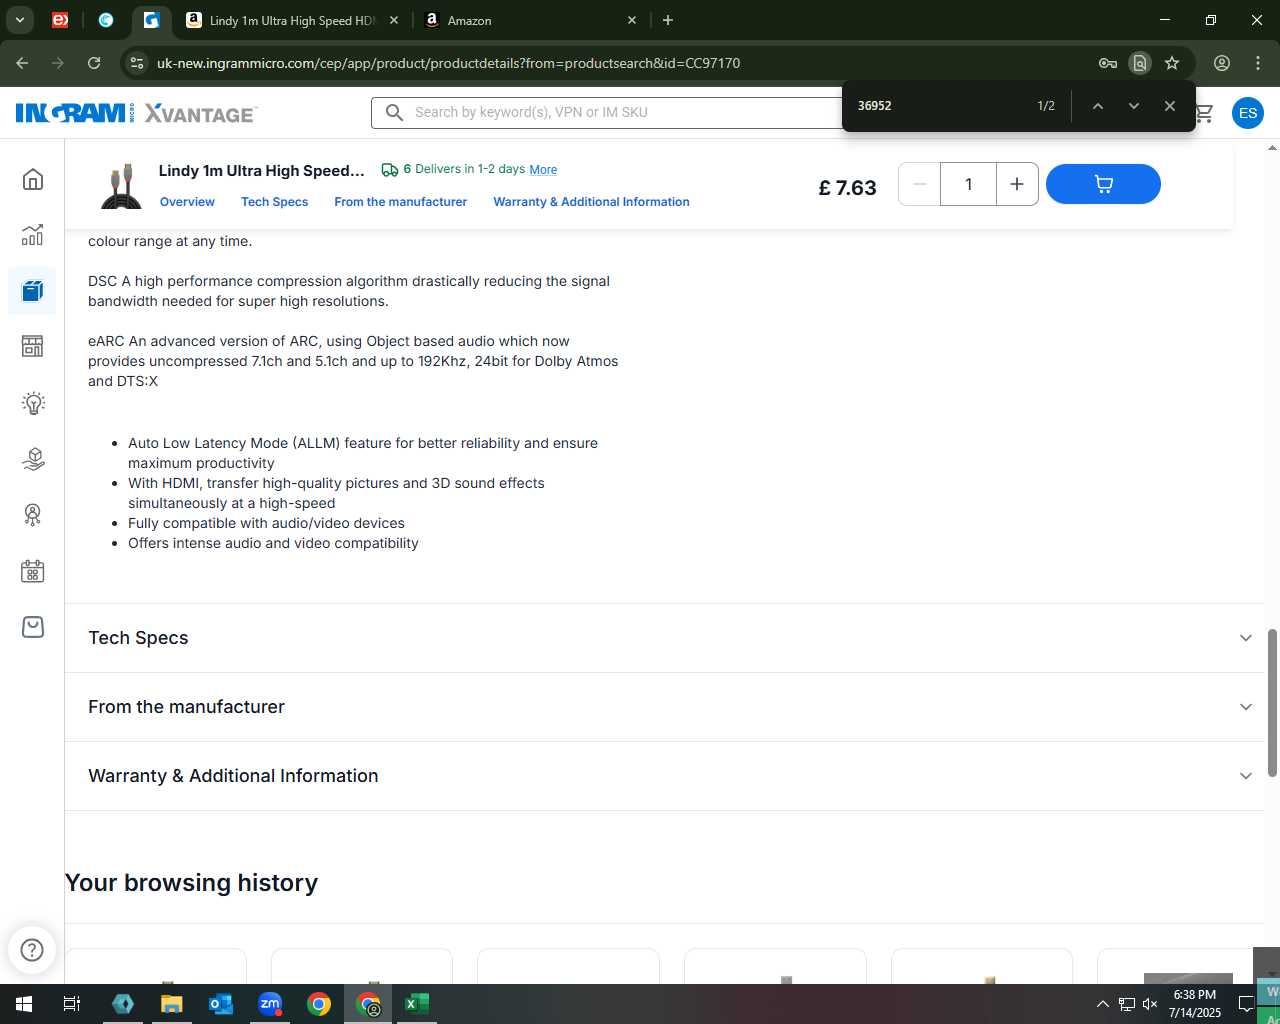Jump to Overview tab
The image size is (1280, 1024).
tap(187, 202)
